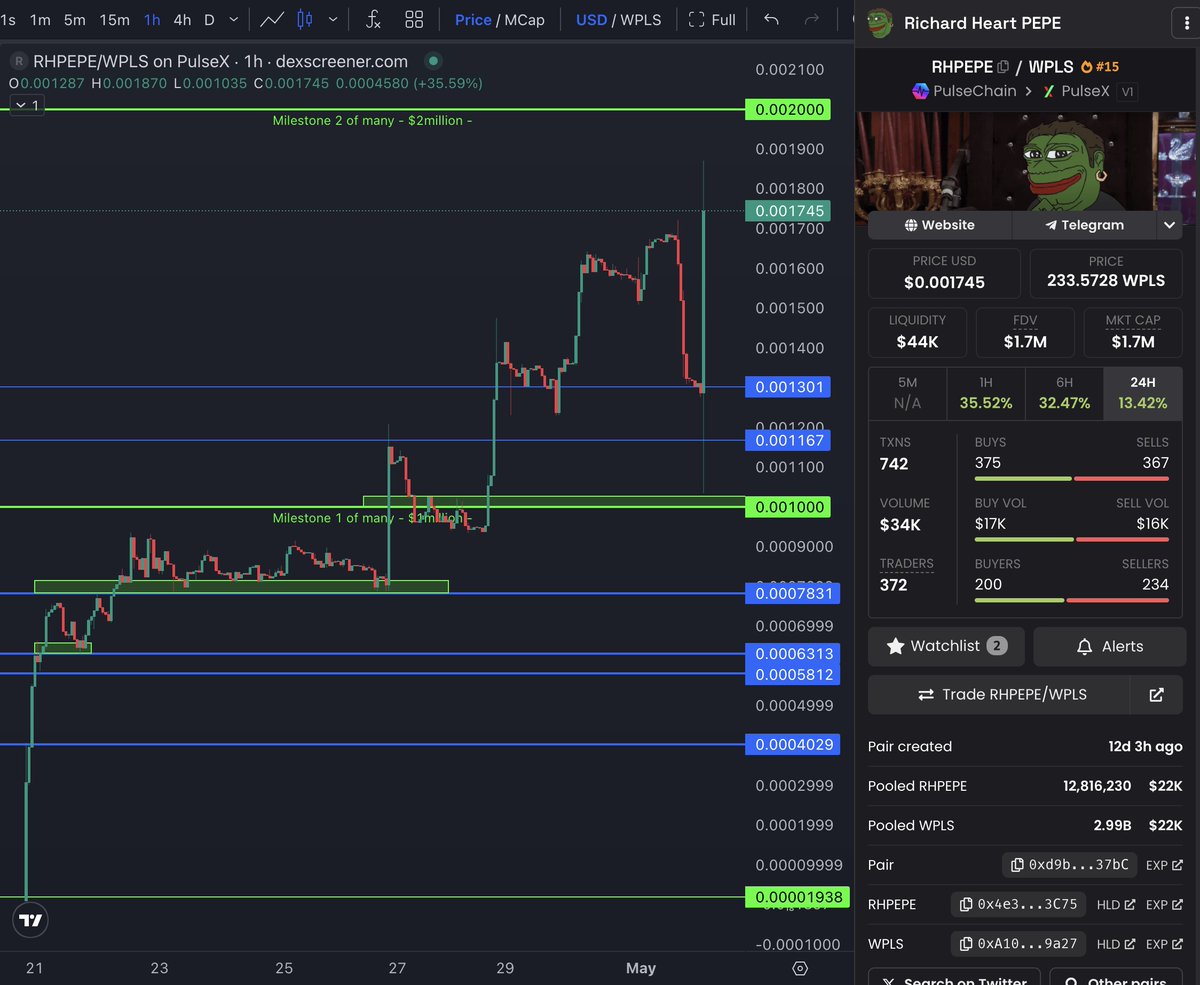Open EXP explorer link for Pair
This screenshot has width=1200, height=985.
click(1164, 864)
